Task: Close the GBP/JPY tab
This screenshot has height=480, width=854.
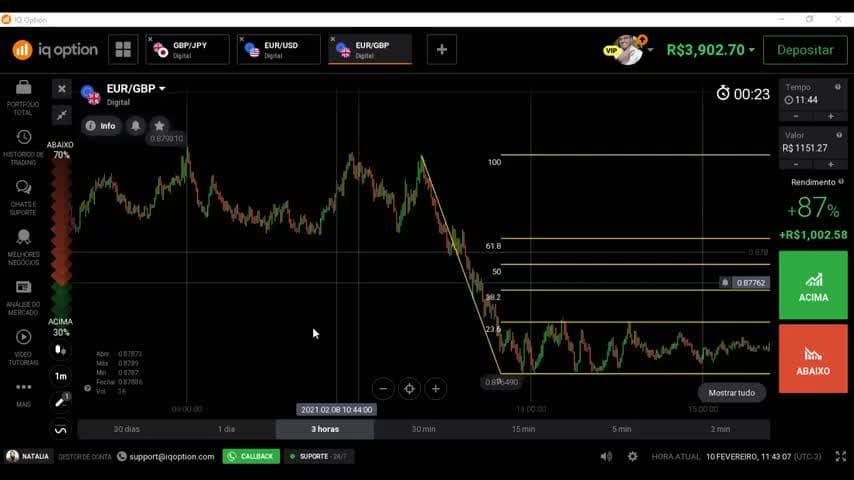Action: pos(150,39)
